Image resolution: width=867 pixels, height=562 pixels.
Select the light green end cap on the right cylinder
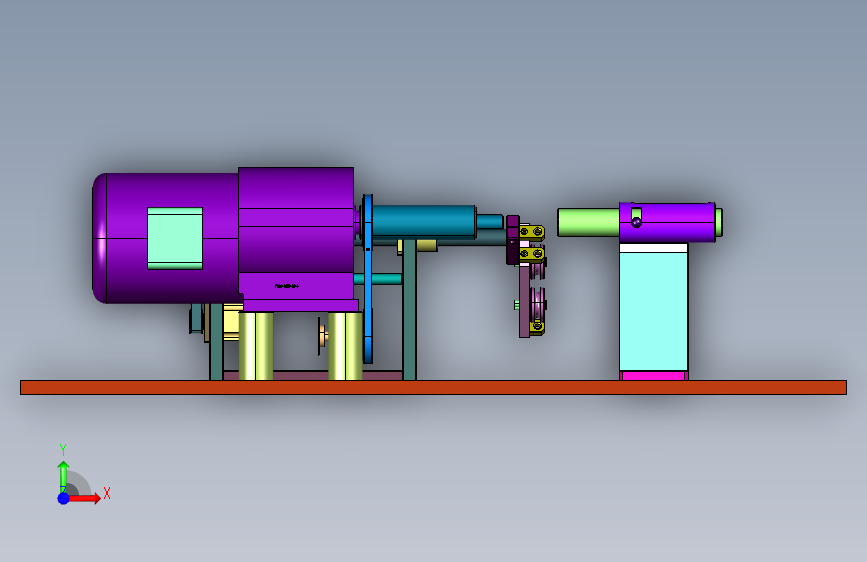click(719, 222)
